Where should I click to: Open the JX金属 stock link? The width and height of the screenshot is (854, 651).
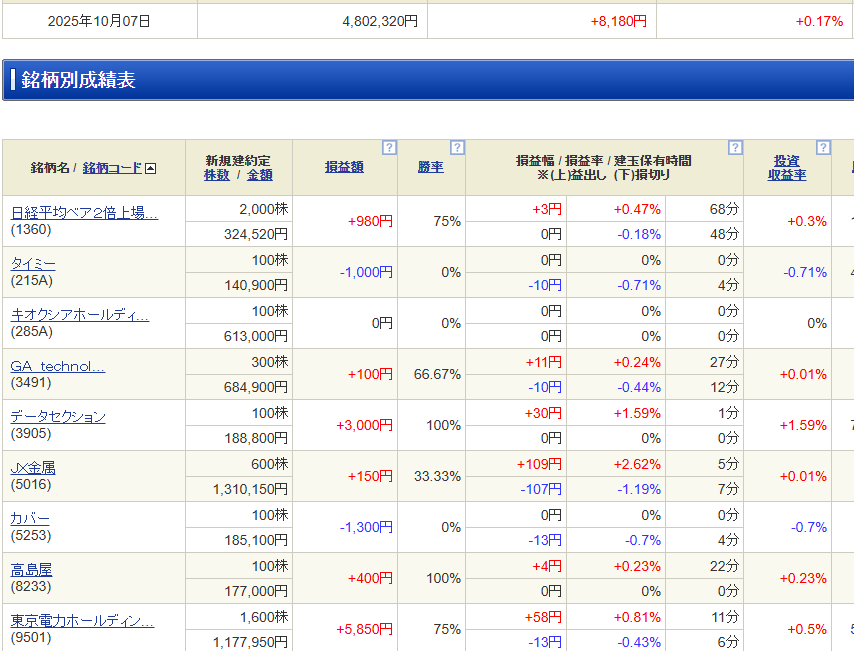tap(32, 467)
